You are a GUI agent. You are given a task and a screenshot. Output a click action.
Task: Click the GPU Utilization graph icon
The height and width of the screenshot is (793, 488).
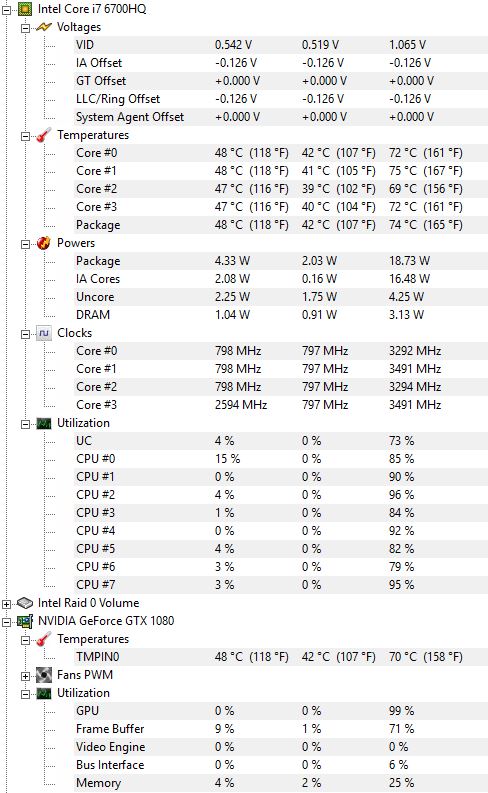(x=44, y=693)
